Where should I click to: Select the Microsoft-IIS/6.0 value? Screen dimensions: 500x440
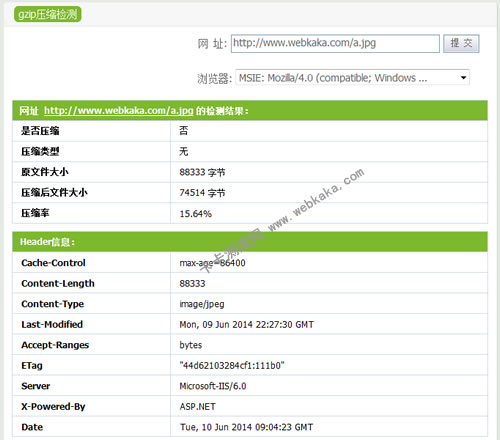tap(213, 386)
